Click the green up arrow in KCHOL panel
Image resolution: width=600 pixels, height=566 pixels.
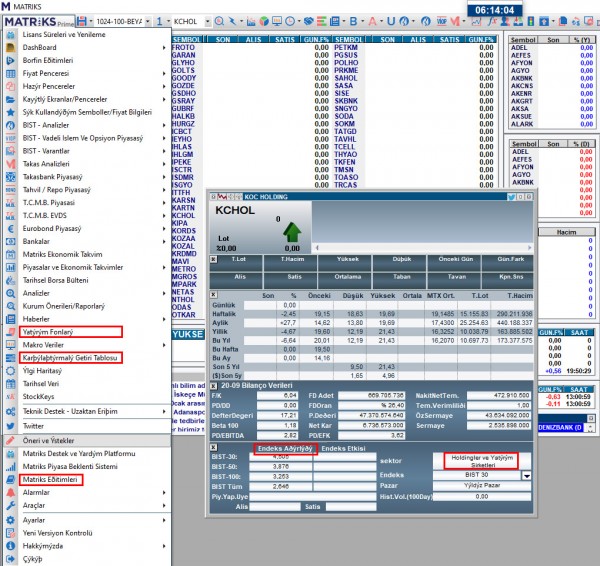pos(292,232)
